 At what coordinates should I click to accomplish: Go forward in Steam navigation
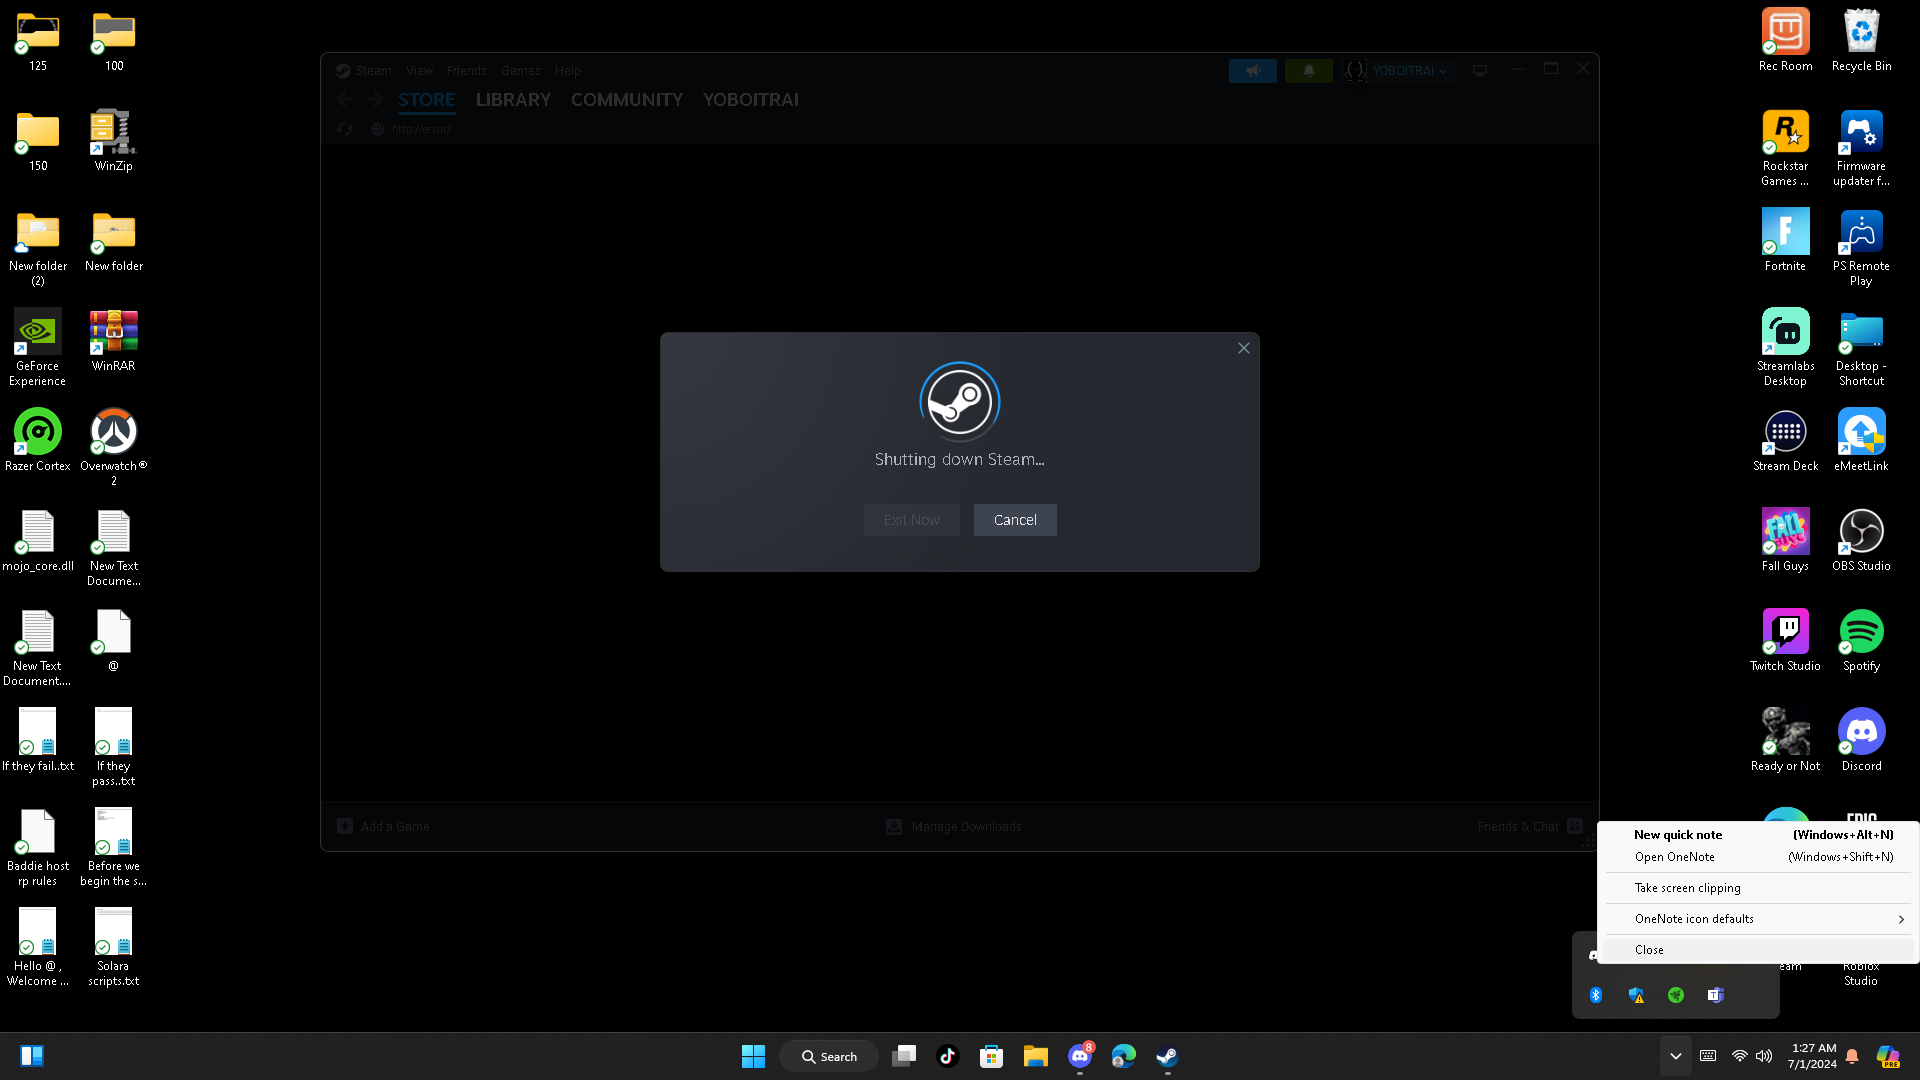click(x=376, y=100)
